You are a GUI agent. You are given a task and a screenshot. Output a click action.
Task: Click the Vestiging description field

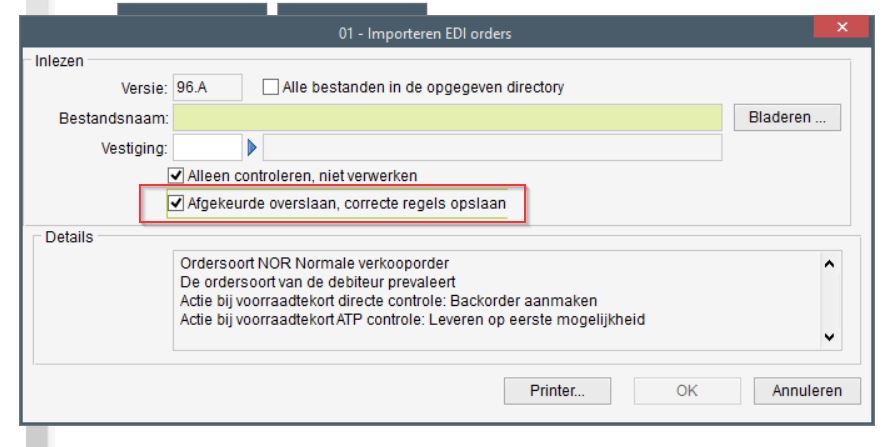pos(492,148)
